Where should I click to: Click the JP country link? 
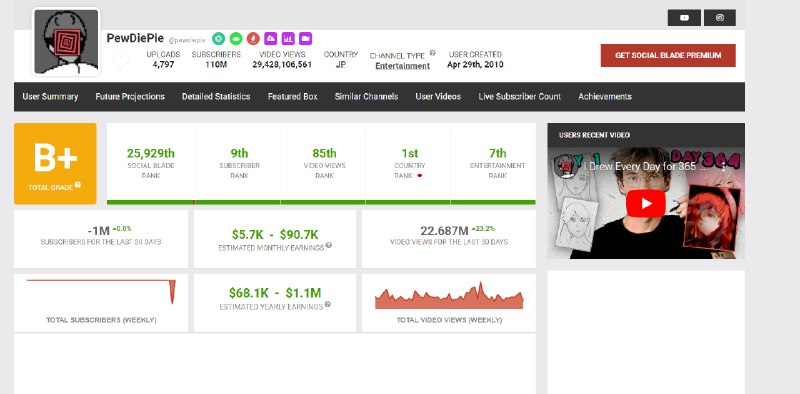click(341, 65)
